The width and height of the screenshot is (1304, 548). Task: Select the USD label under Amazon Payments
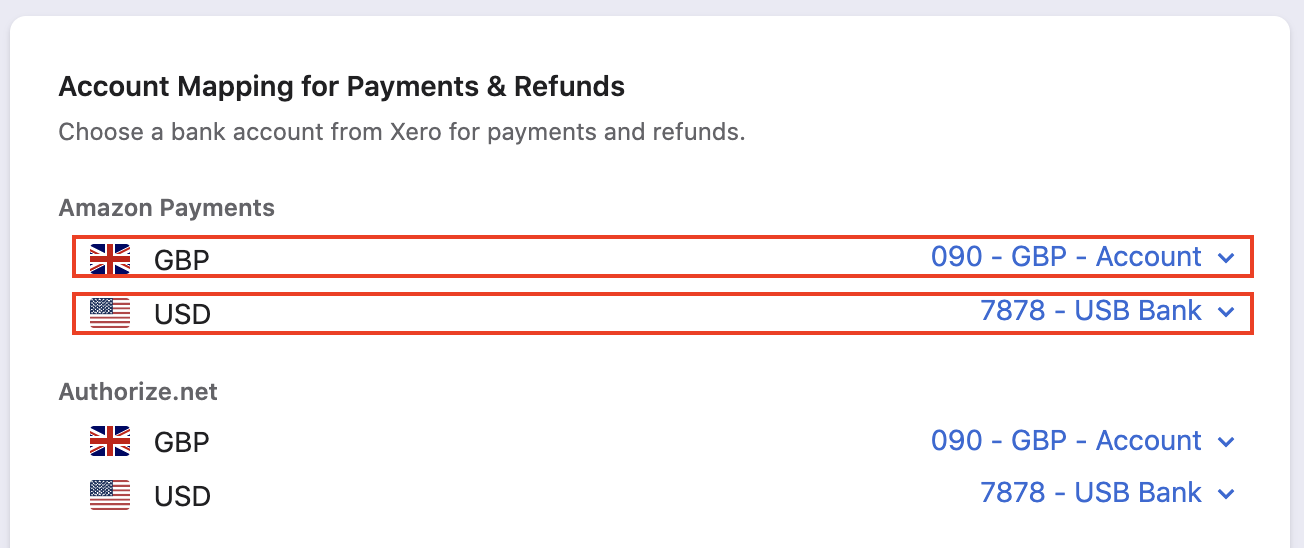[182, 314]
